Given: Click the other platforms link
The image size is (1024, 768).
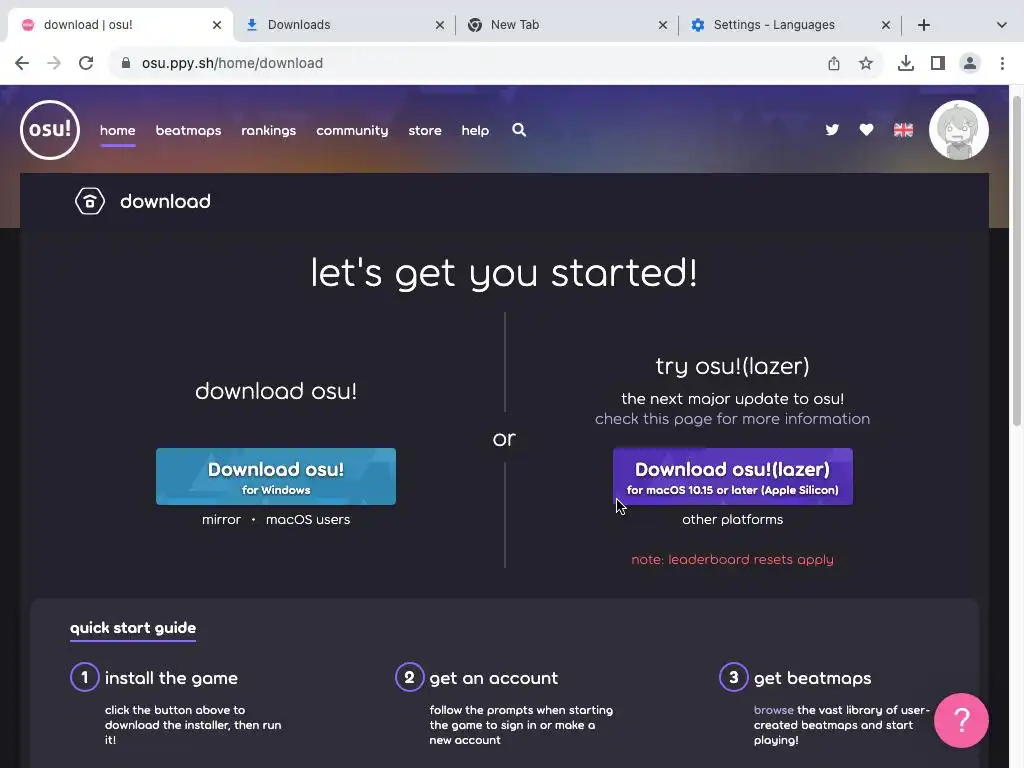Looking at the screenshot, I should pyautogui.click(x=733, y=519).
